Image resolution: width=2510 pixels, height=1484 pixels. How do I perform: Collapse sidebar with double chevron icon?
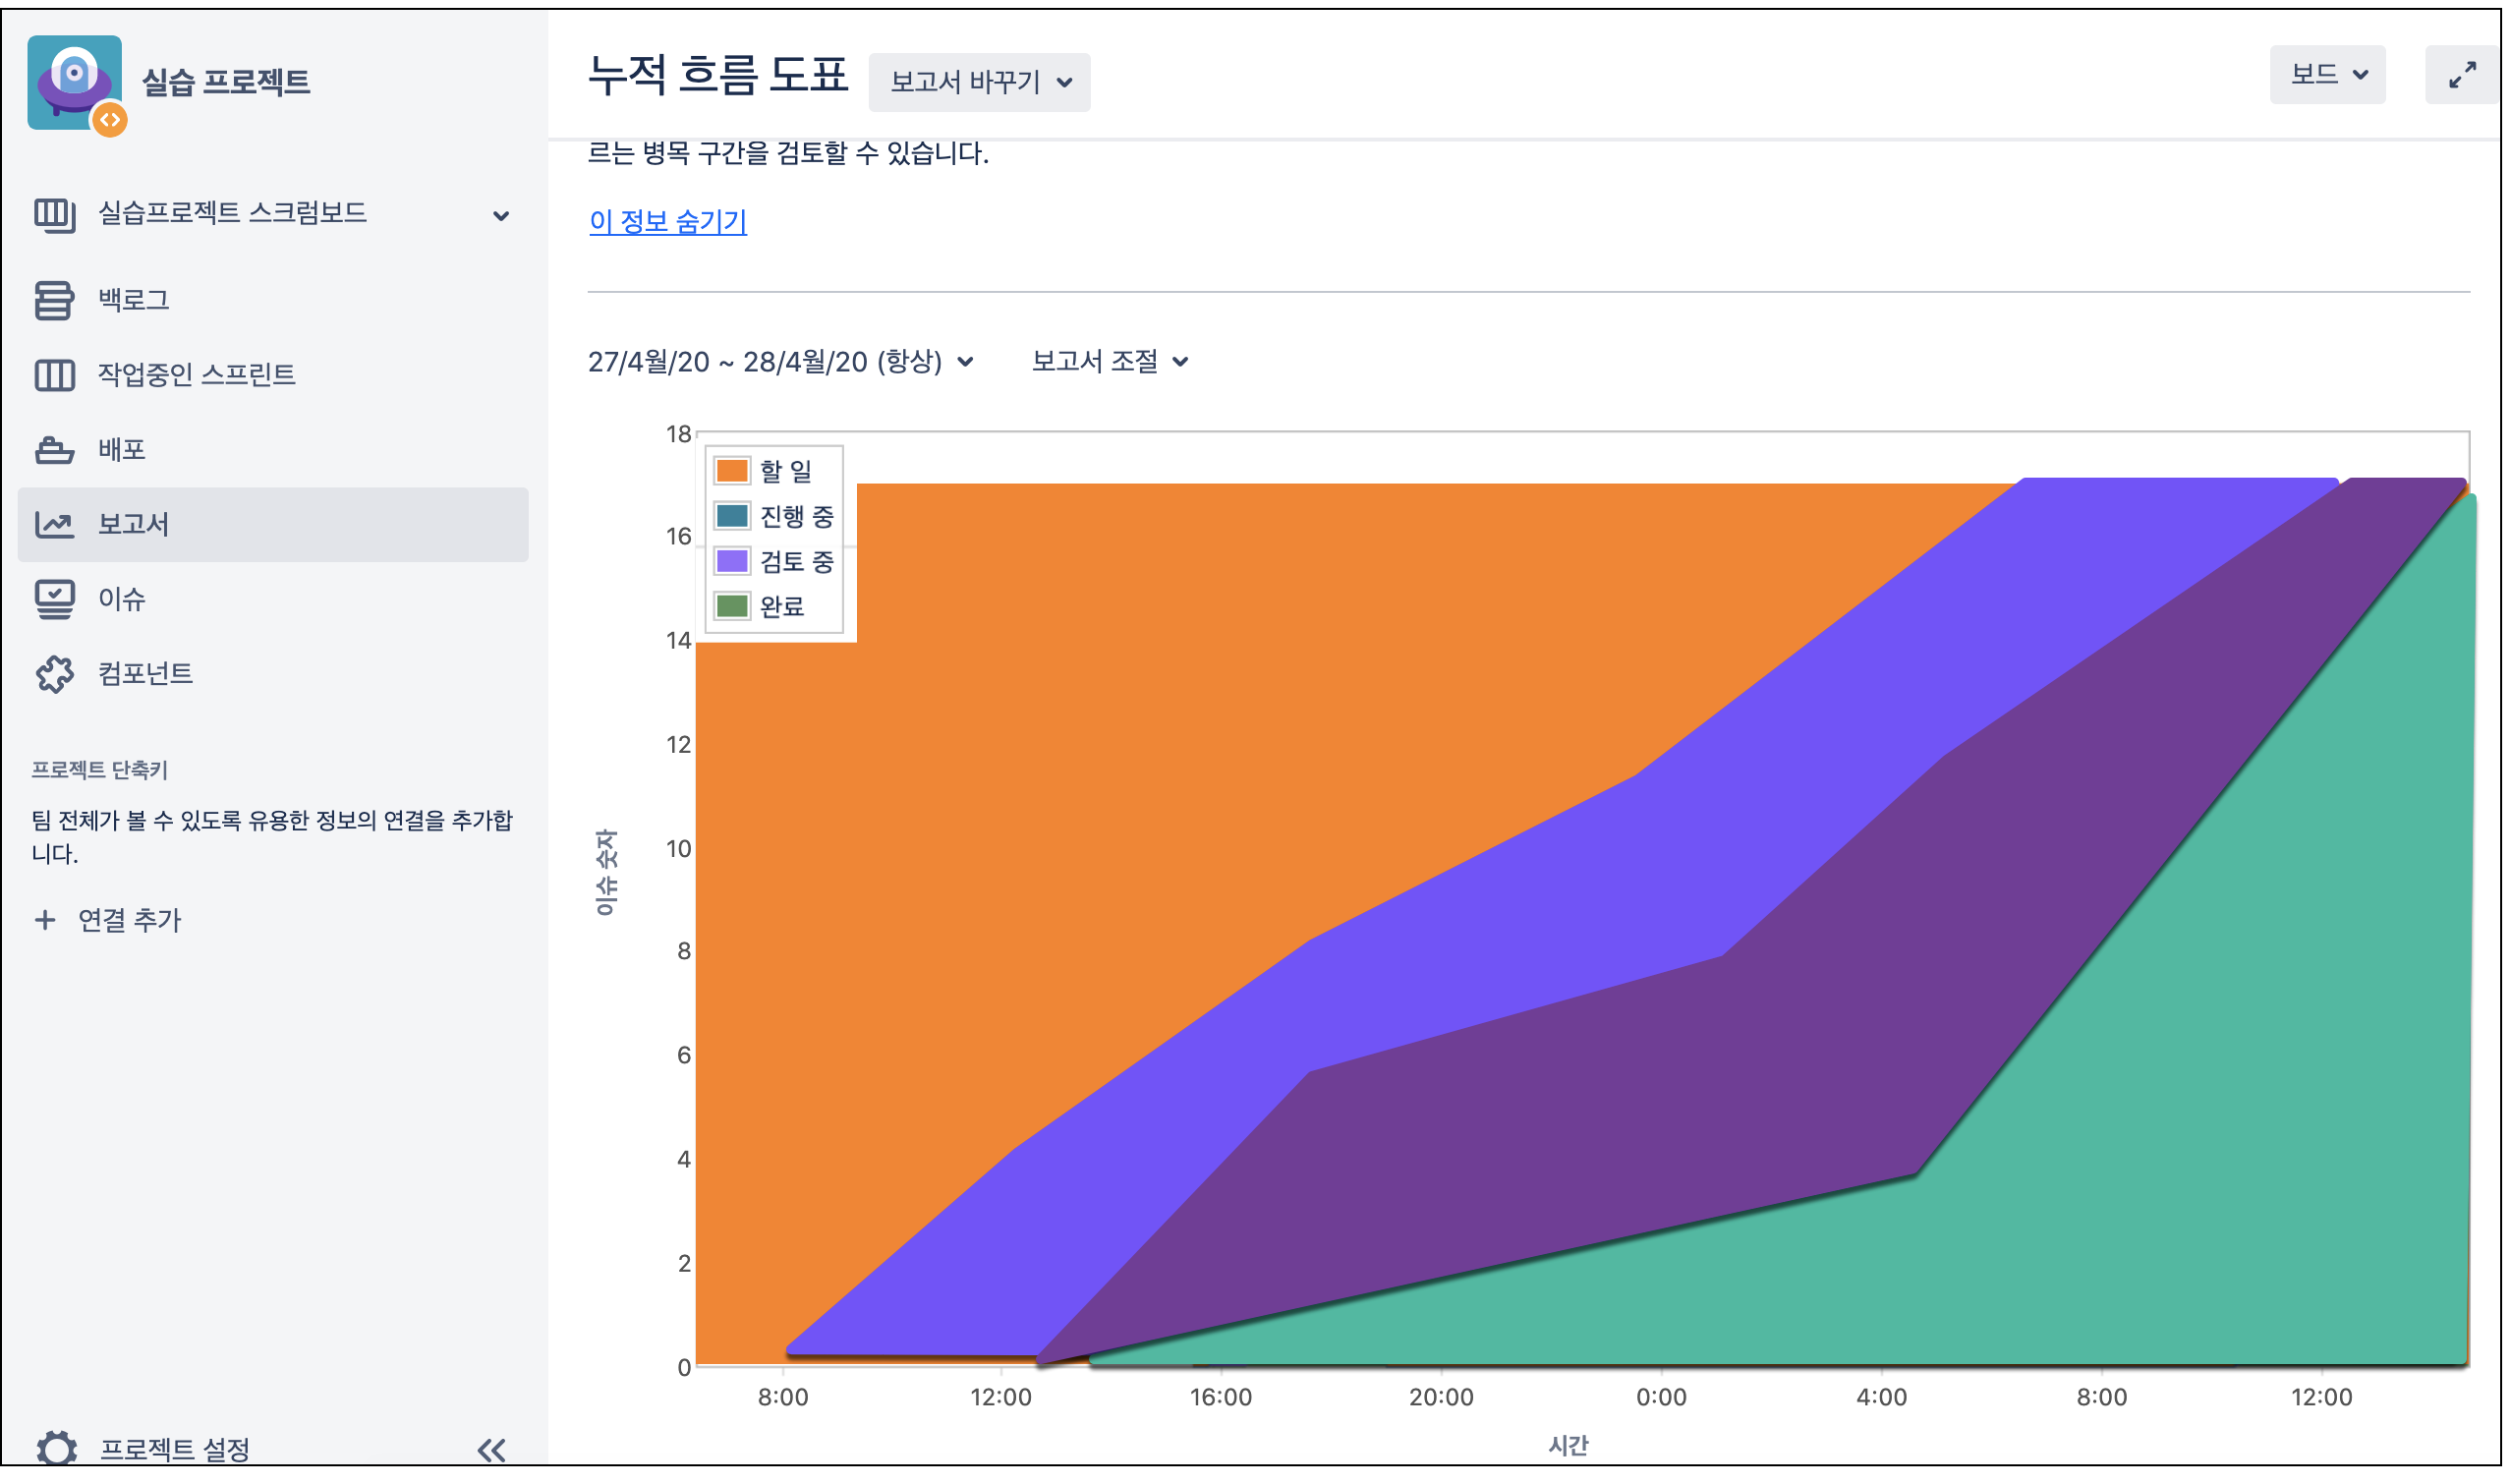pos(491,1450)
